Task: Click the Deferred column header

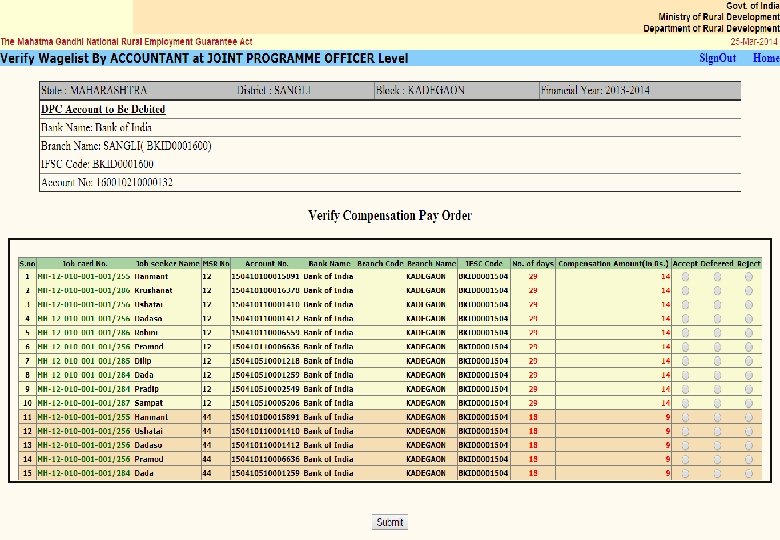Action: [x=717, y=264]
